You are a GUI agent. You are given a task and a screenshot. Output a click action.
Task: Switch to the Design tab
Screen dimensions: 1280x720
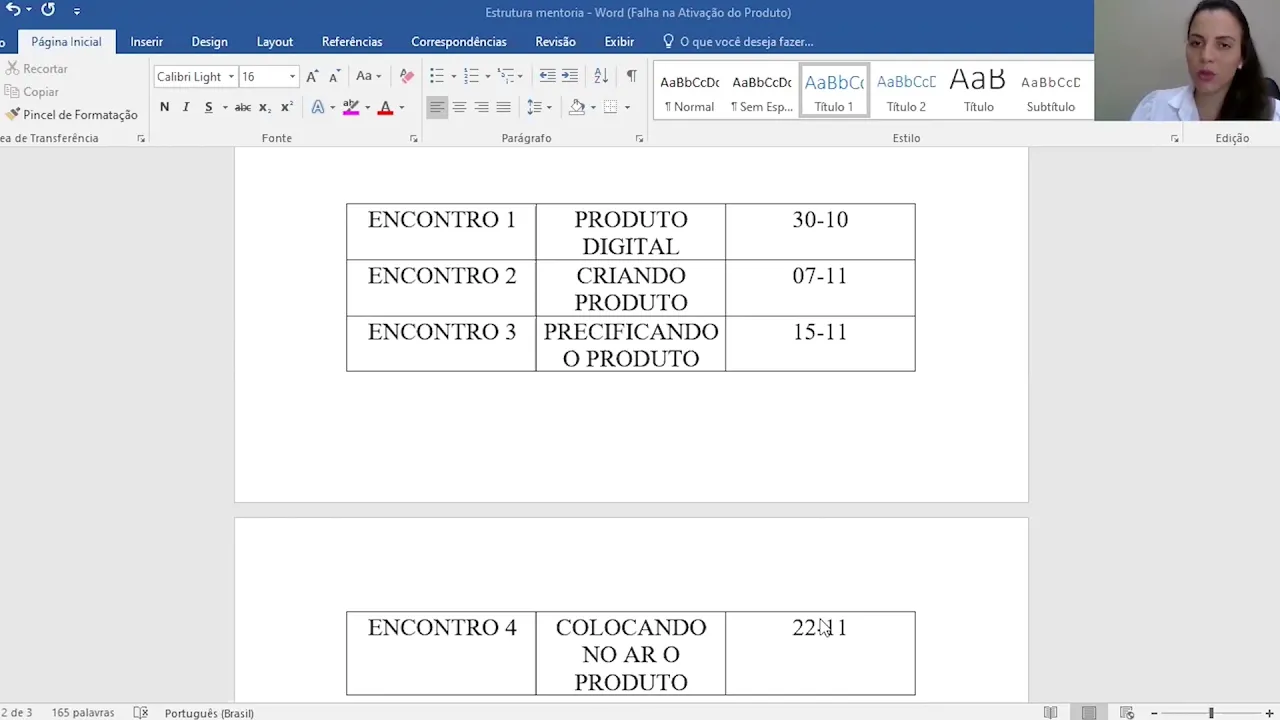click(x=209, y=42)
